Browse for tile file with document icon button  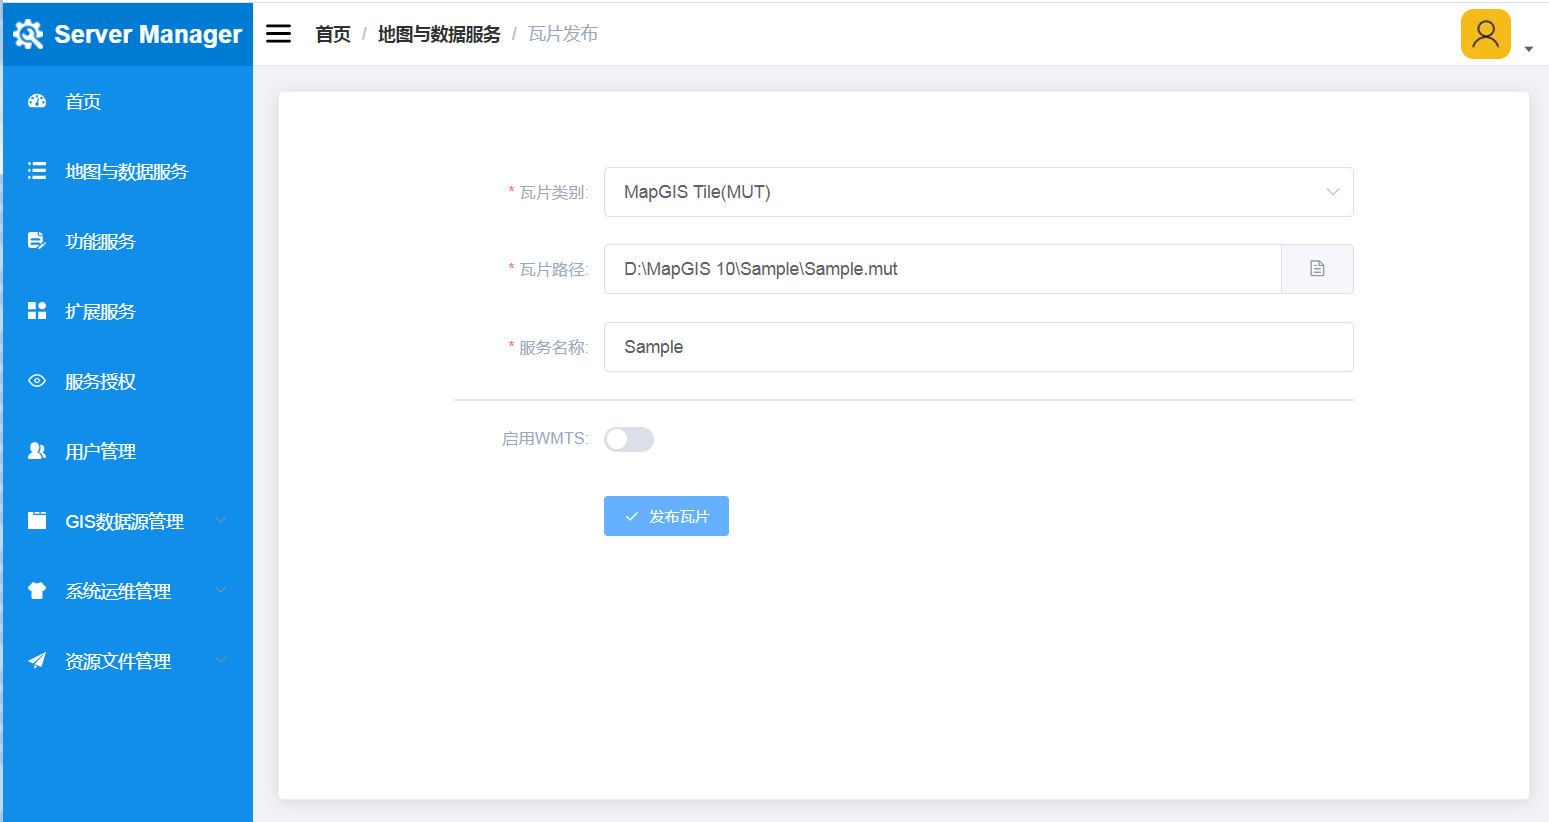coord(1317,269)
